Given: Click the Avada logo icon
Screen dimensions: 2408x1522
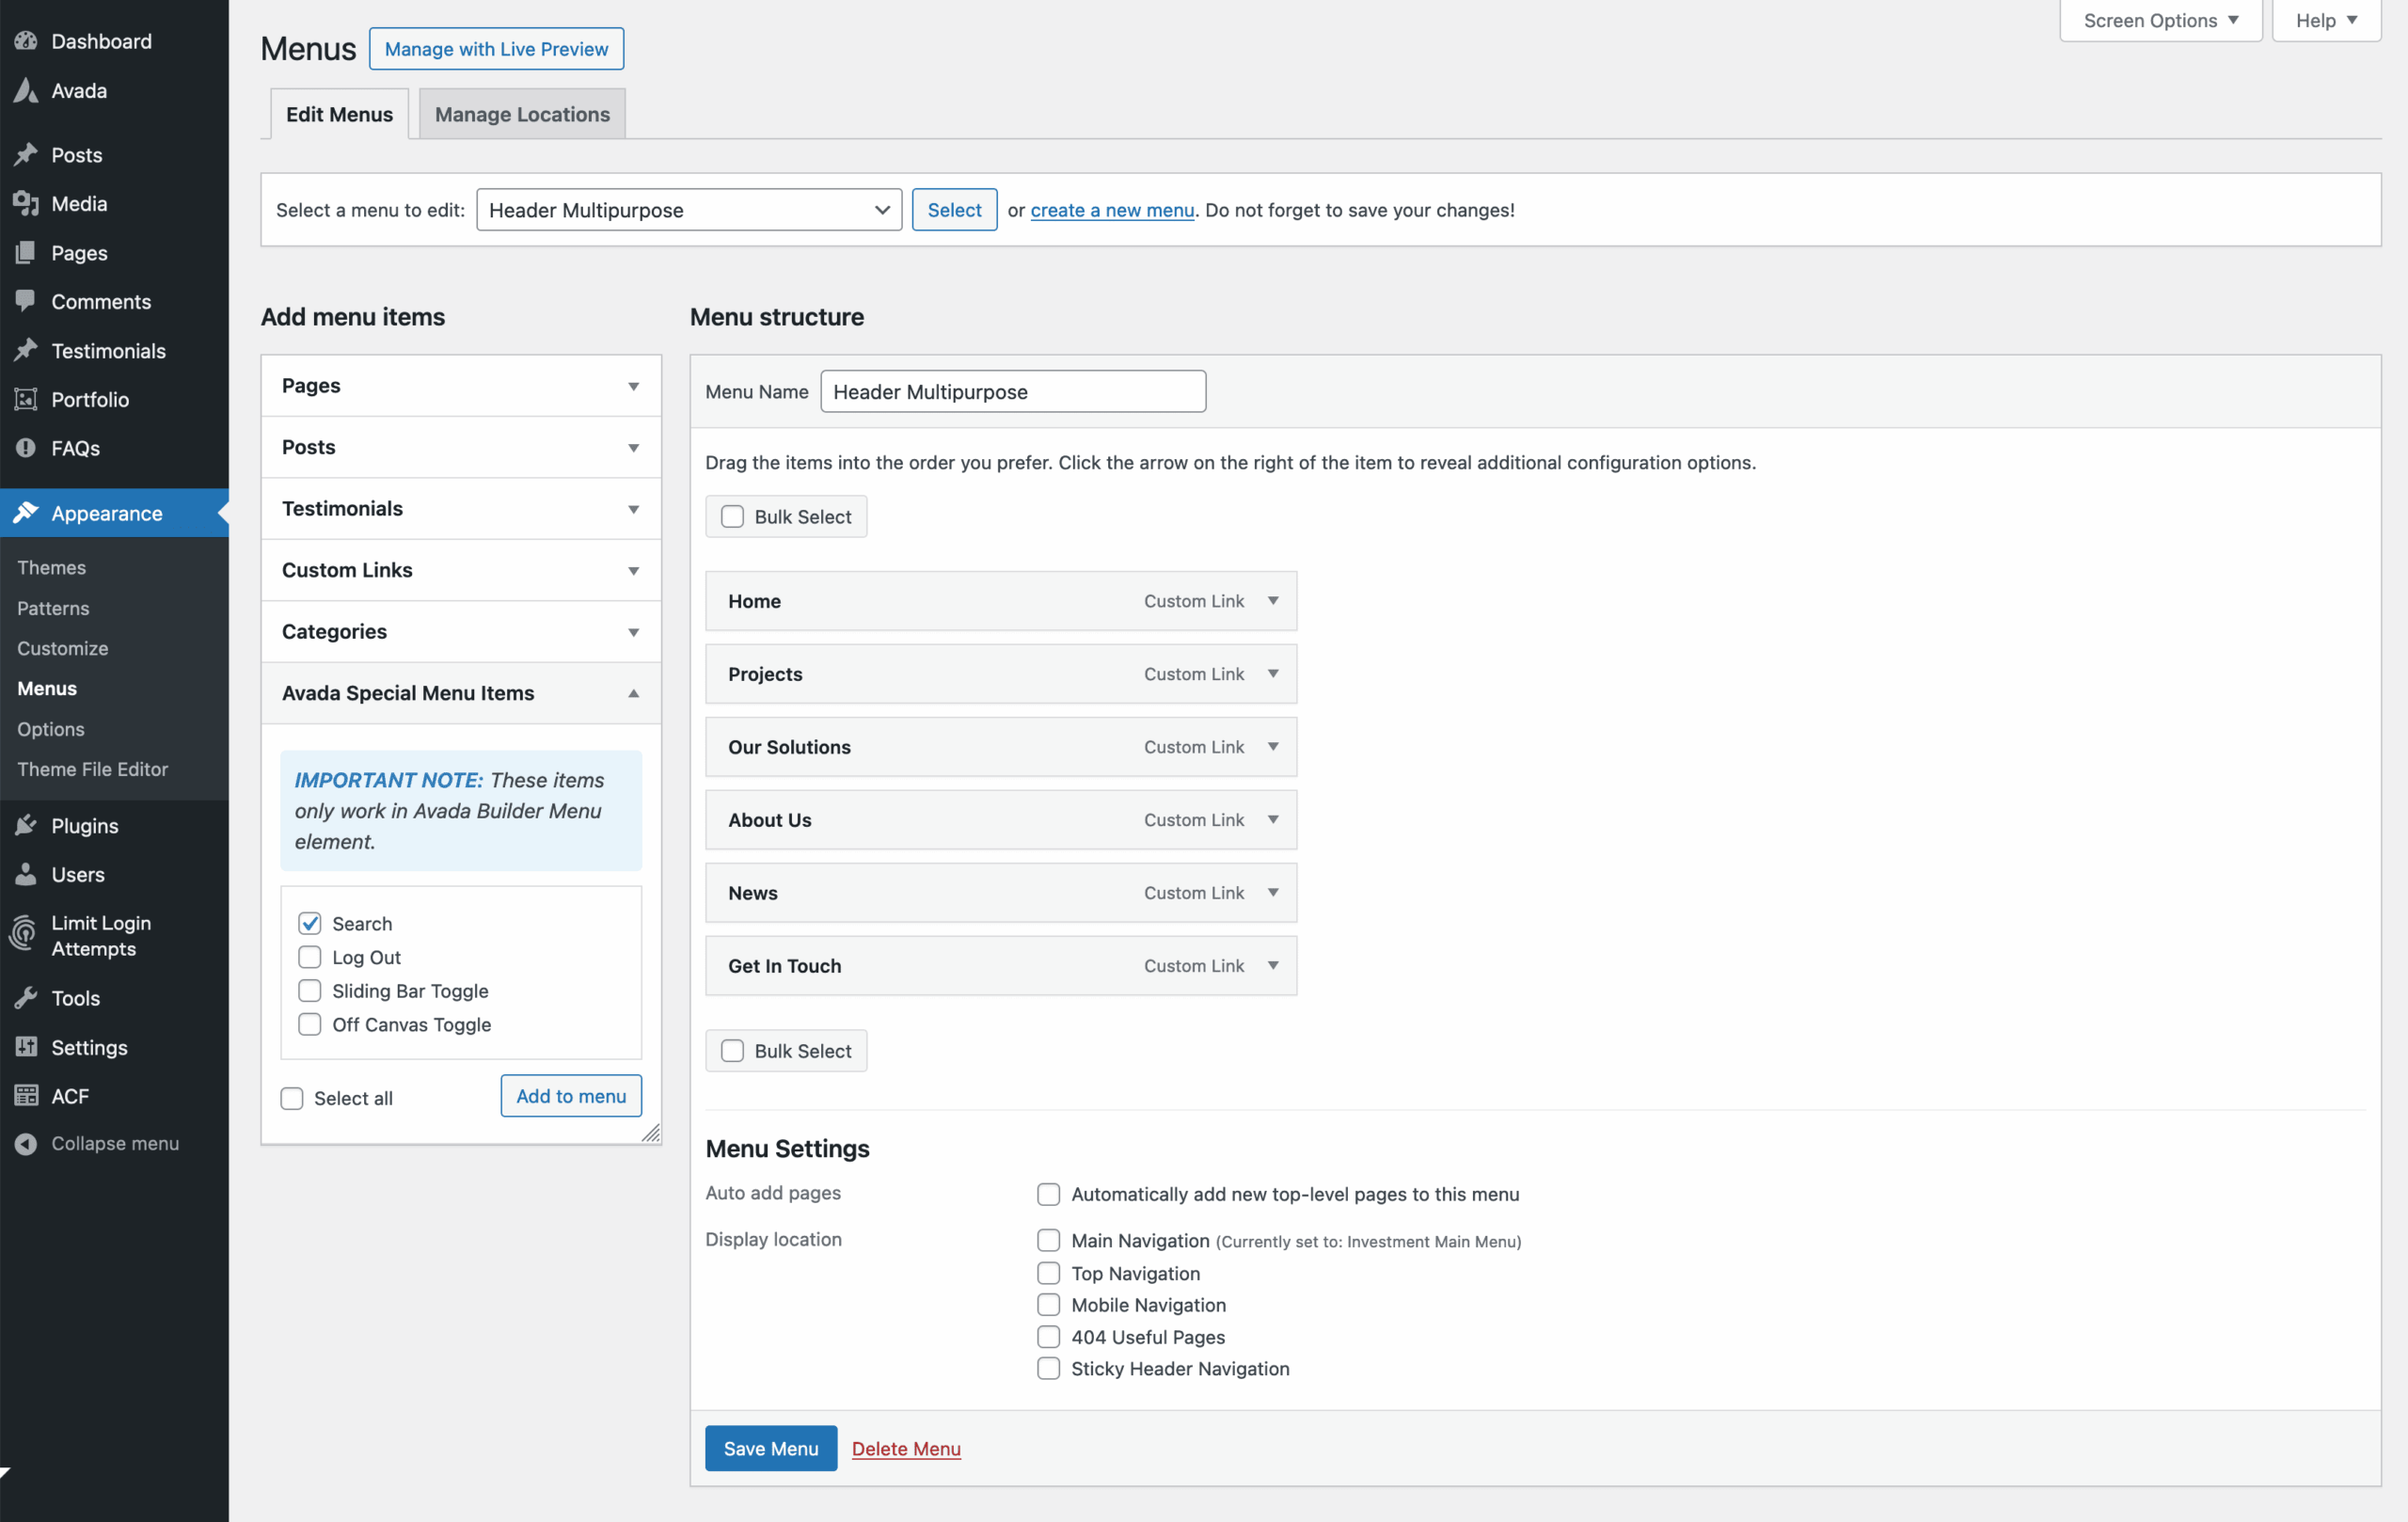Looking at the screenshot, I should 26,91.
